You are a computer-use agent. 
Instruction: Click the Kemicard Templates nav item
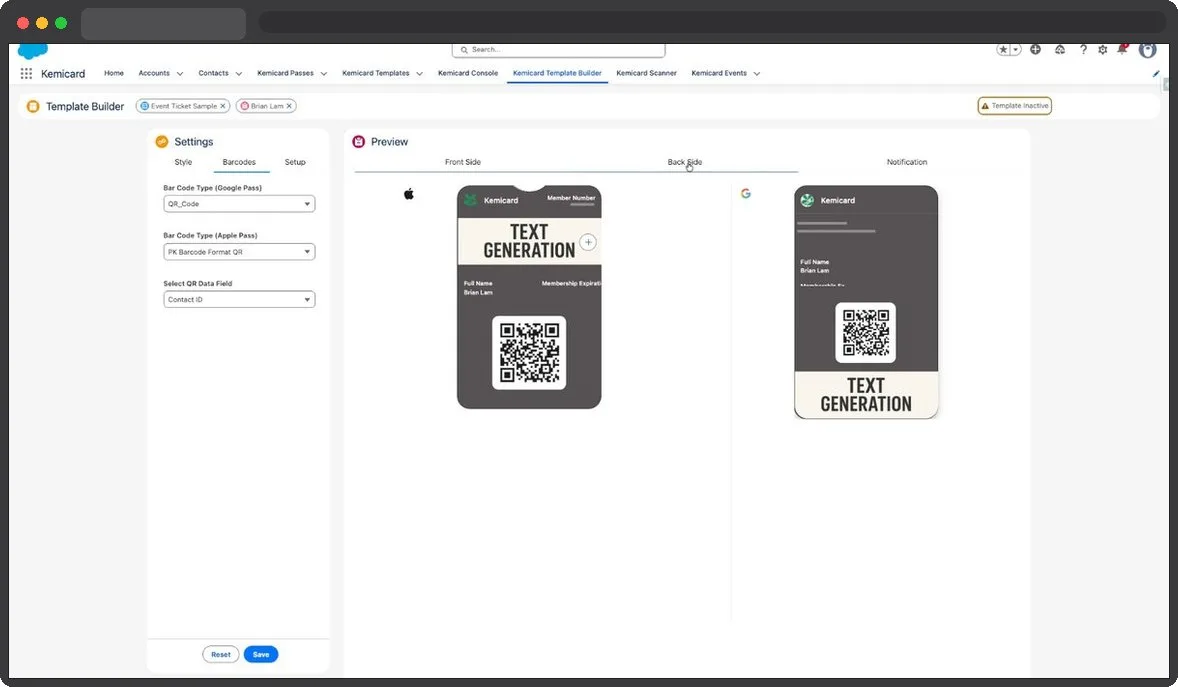(x=376, y=73)
